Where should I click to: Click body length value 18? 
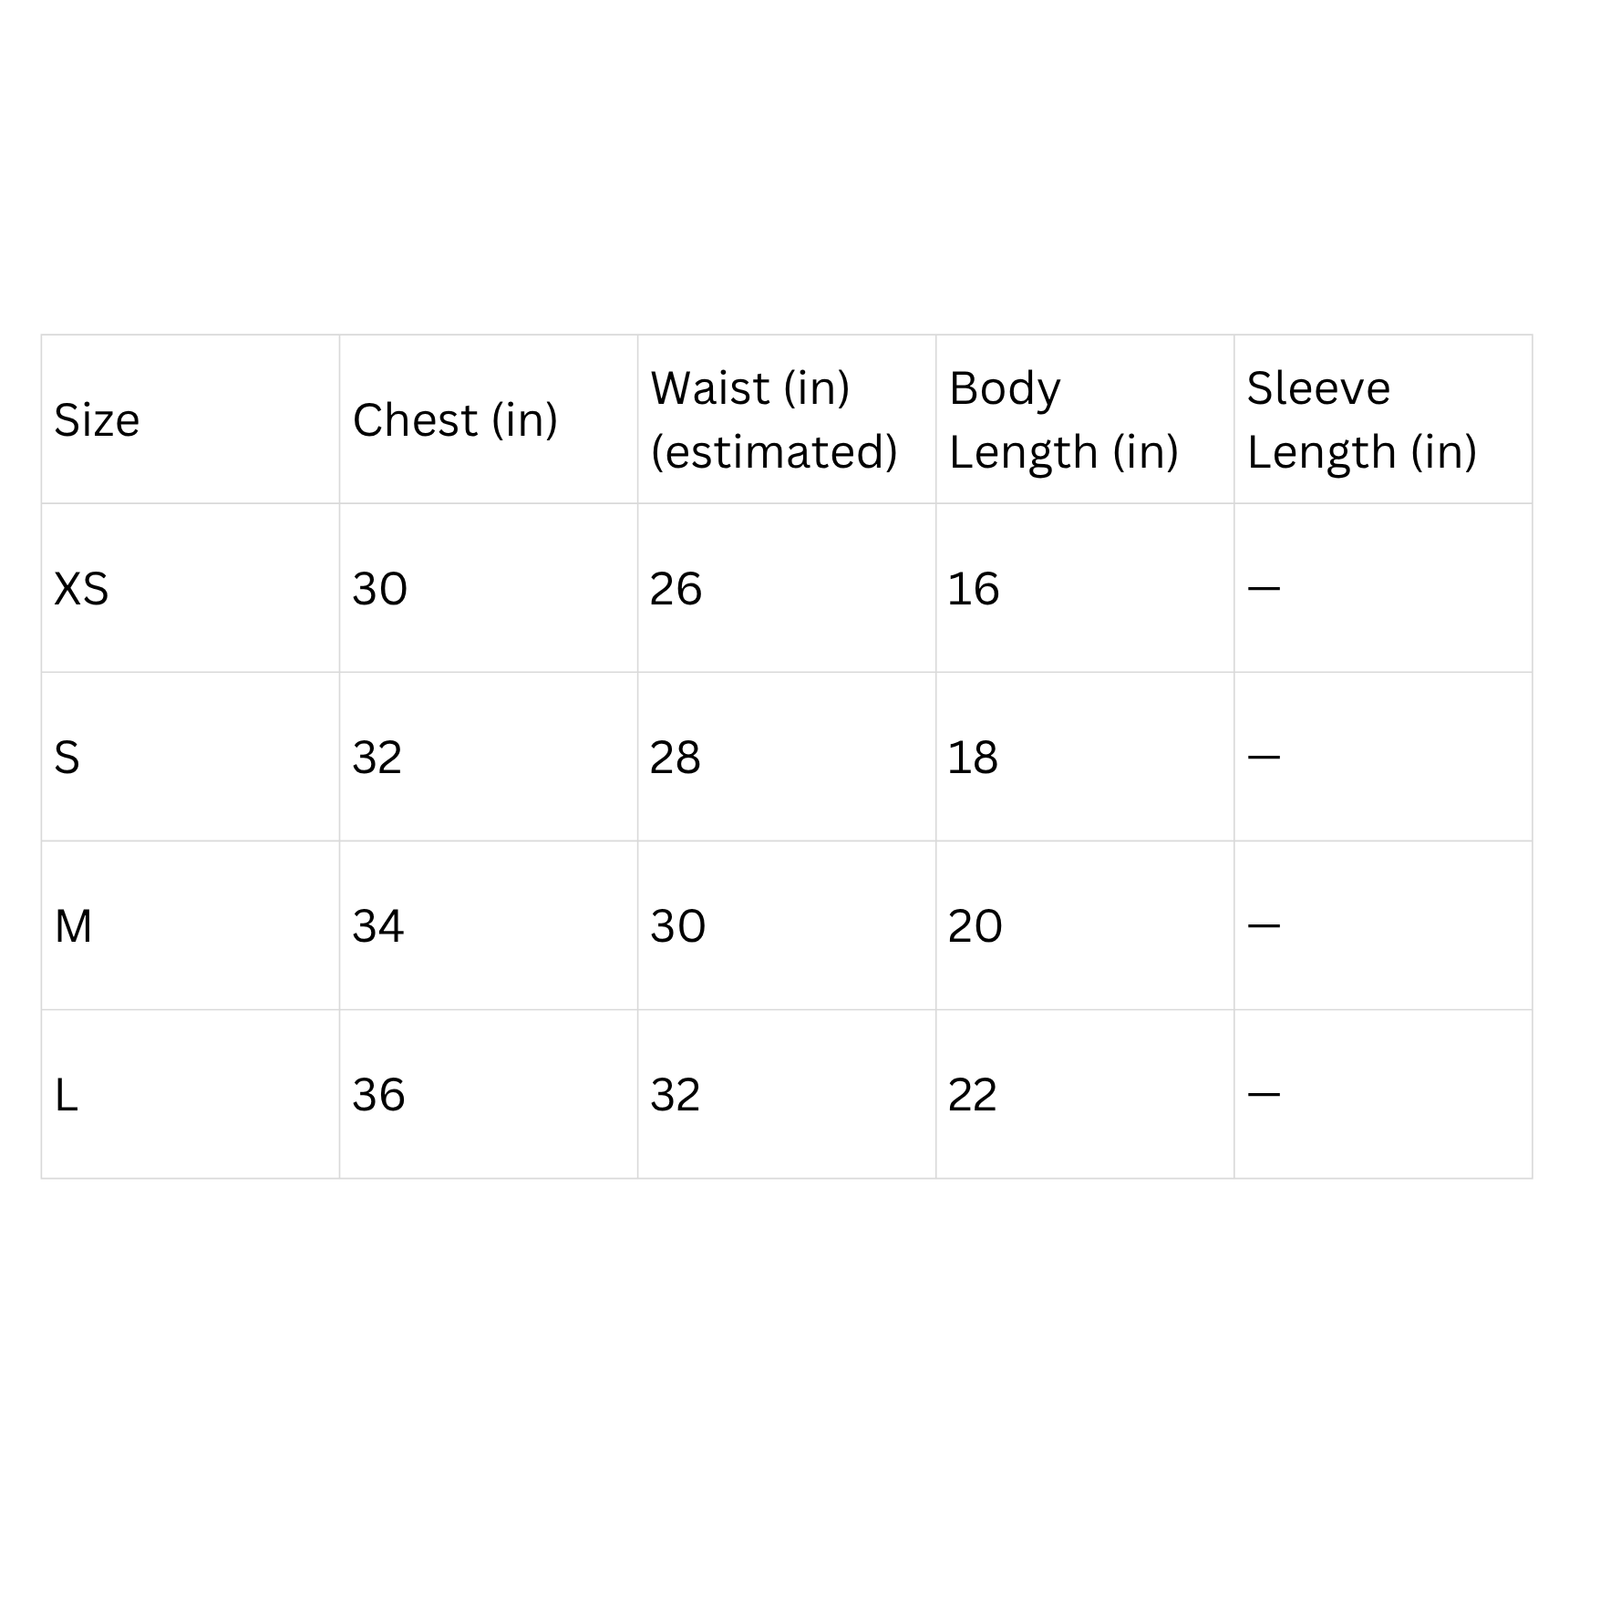[973, 758]
